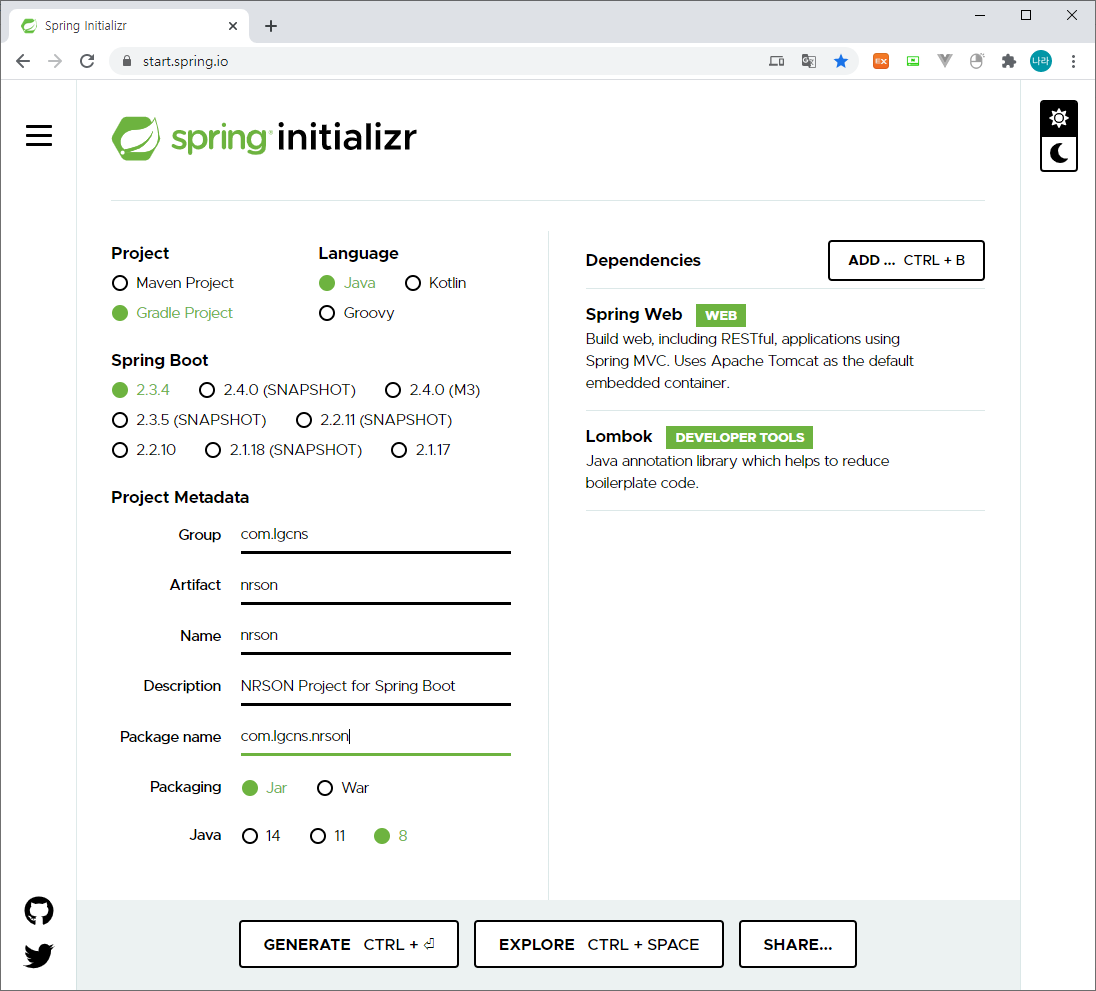Click the GENERATE button
Image resolution: width=1096 pixels, height=991 pixels.
[349, 944]
